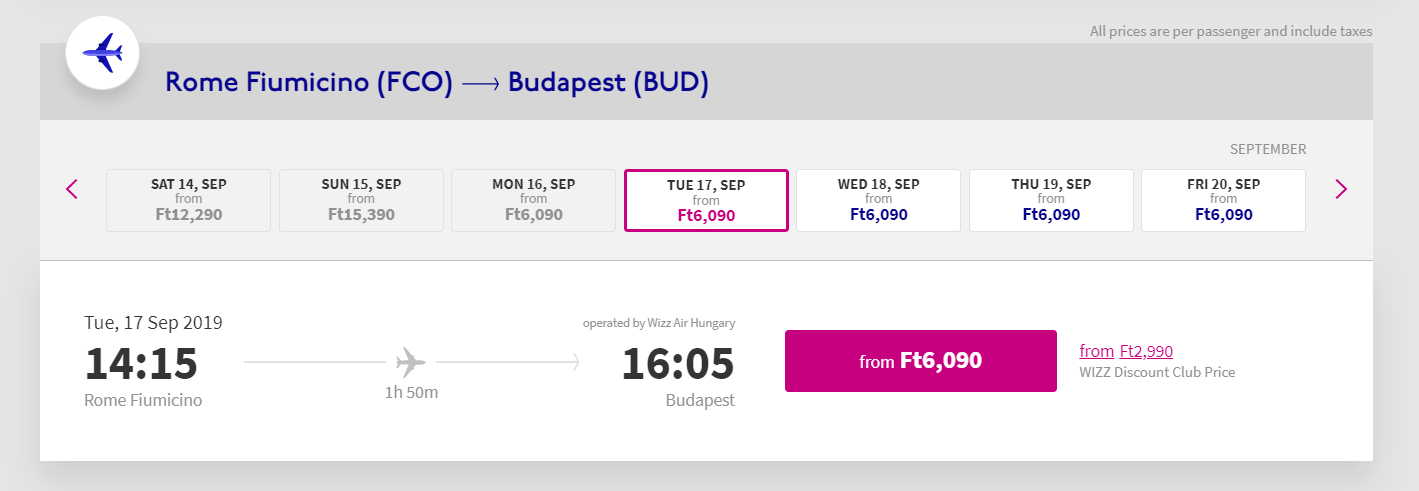Go to previous dates with left arrow
This screenshot has height=491, width=1419.
pyautogui.click(x=72, y=189)
